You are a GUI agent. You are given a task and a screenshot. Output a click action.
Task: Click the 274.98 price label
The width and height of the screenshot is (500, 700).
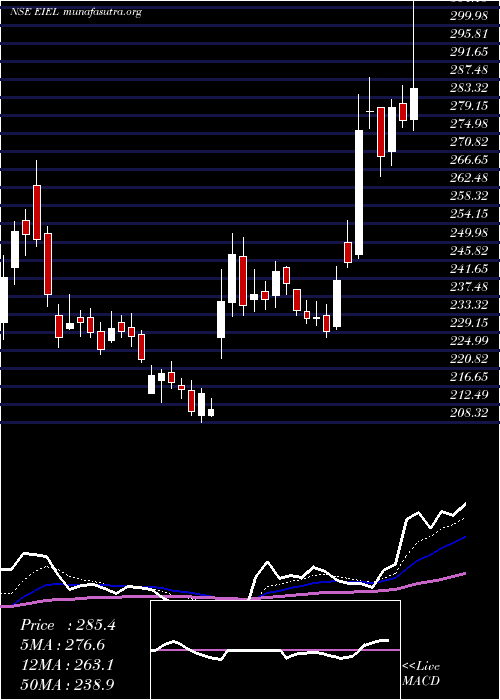point(468,124)
